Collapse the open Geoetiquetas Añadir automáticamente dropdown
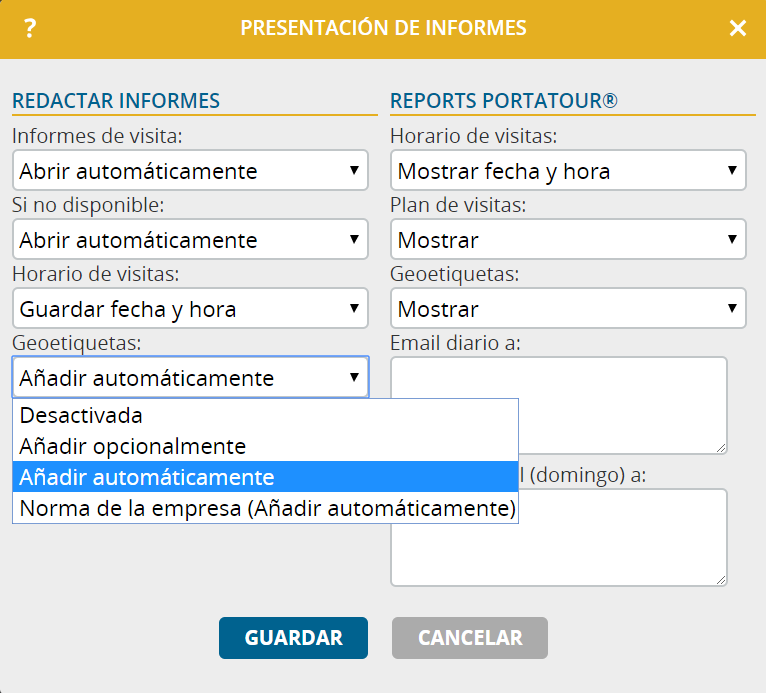This screenshot has width=766, height=693. point(190,377)
